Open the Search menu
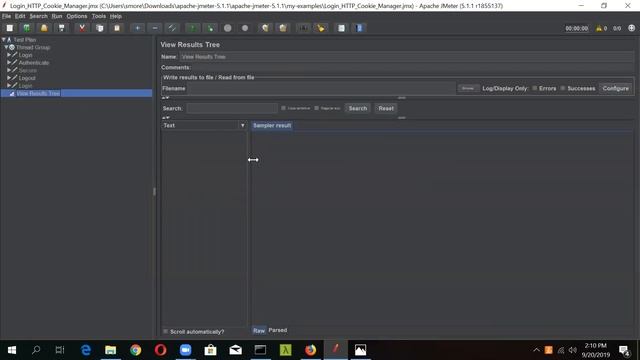This screenshot has height=360, width=640. tap(38, 16)
